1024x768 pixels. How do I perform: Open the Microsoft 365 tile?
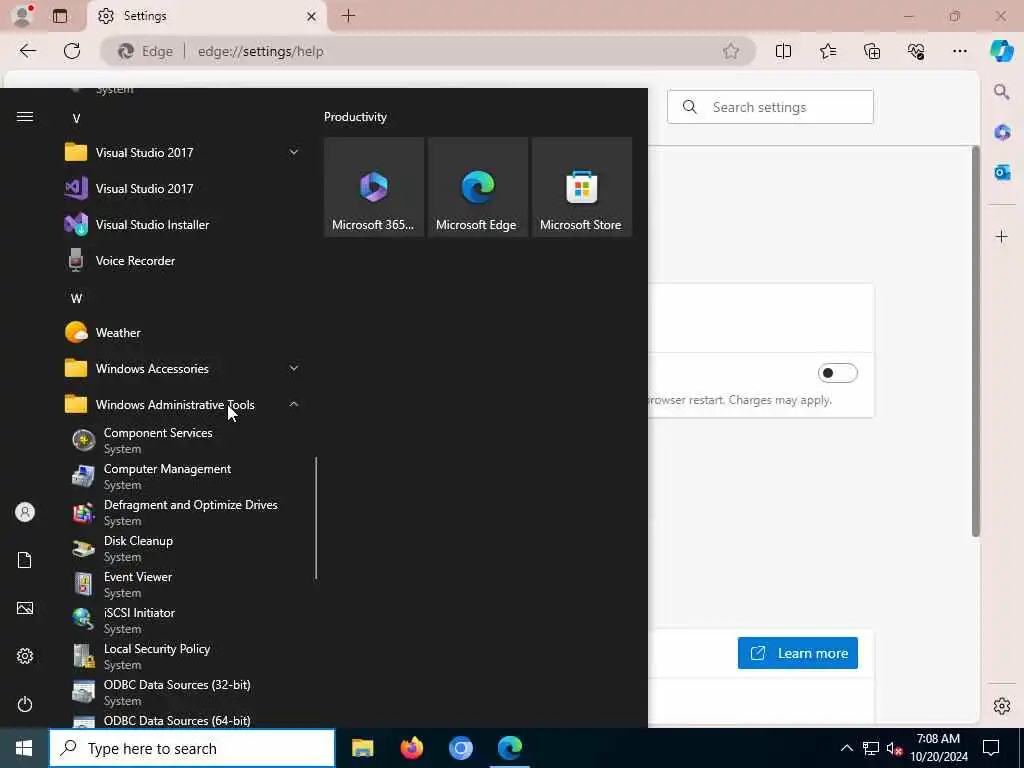click(x=374, y=187)
